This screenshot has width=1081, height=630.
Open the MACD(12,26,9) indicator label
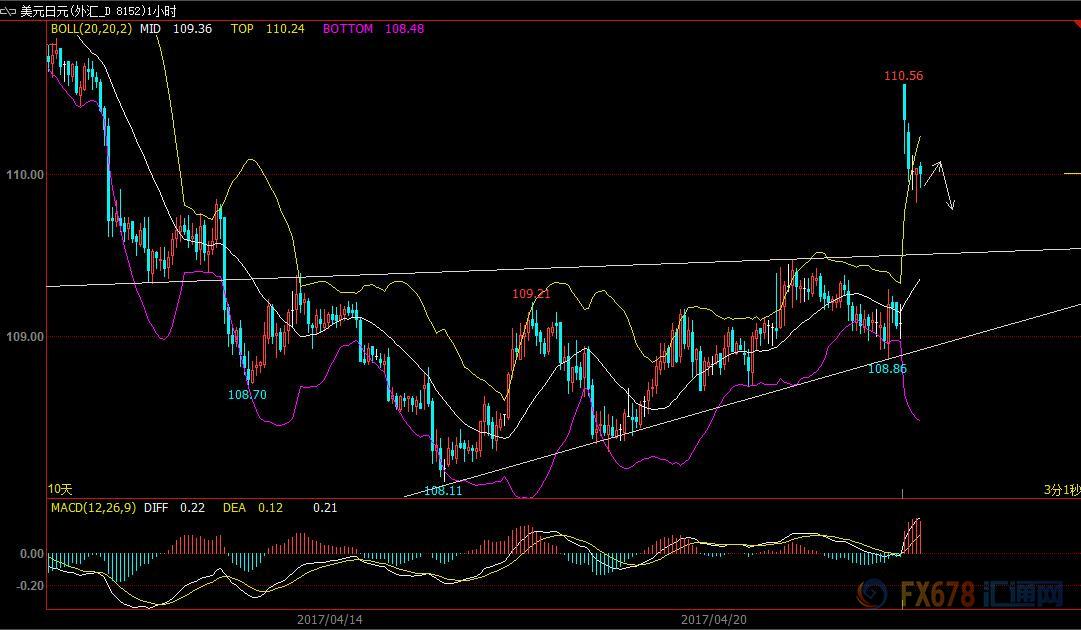pyautogui.click(x=92, y=507)
